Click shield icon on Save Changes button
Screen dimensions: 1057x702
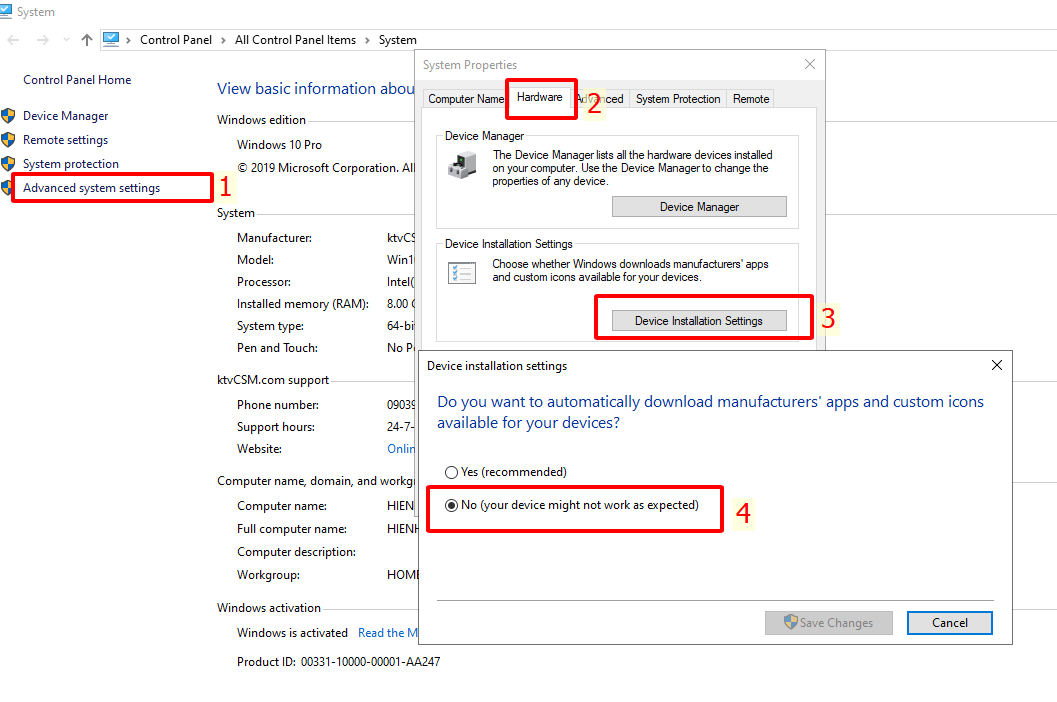coord(791,622)
